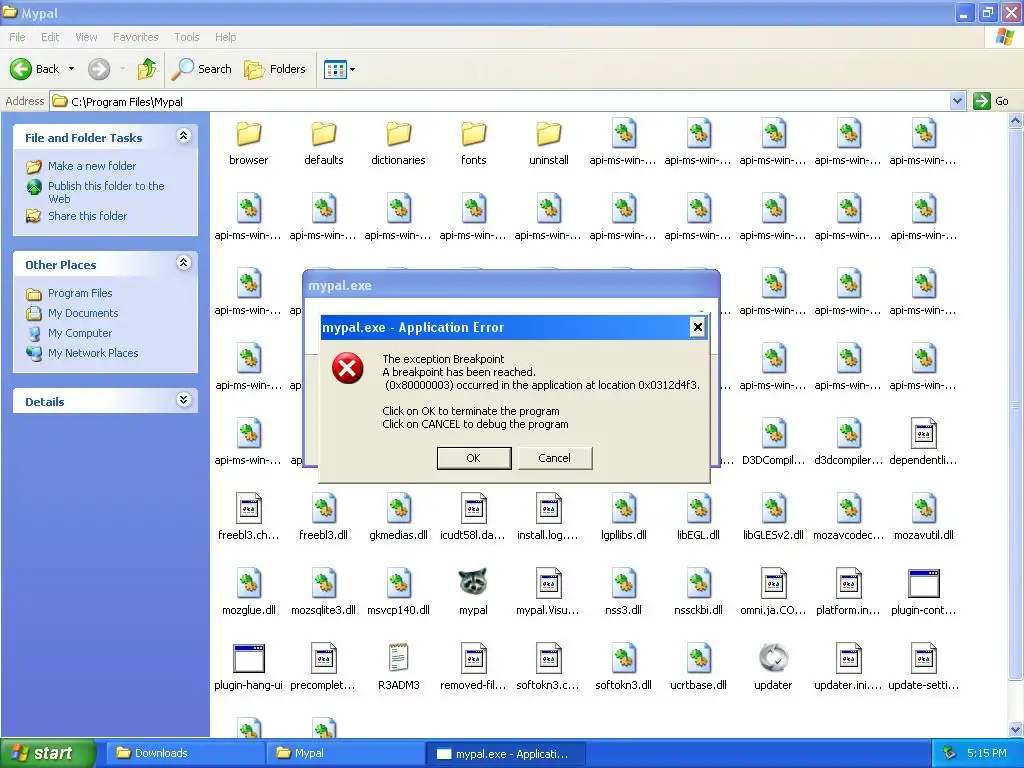Expand the Details panel
This screenshot has width=1024, height=768.
(184, 400)
